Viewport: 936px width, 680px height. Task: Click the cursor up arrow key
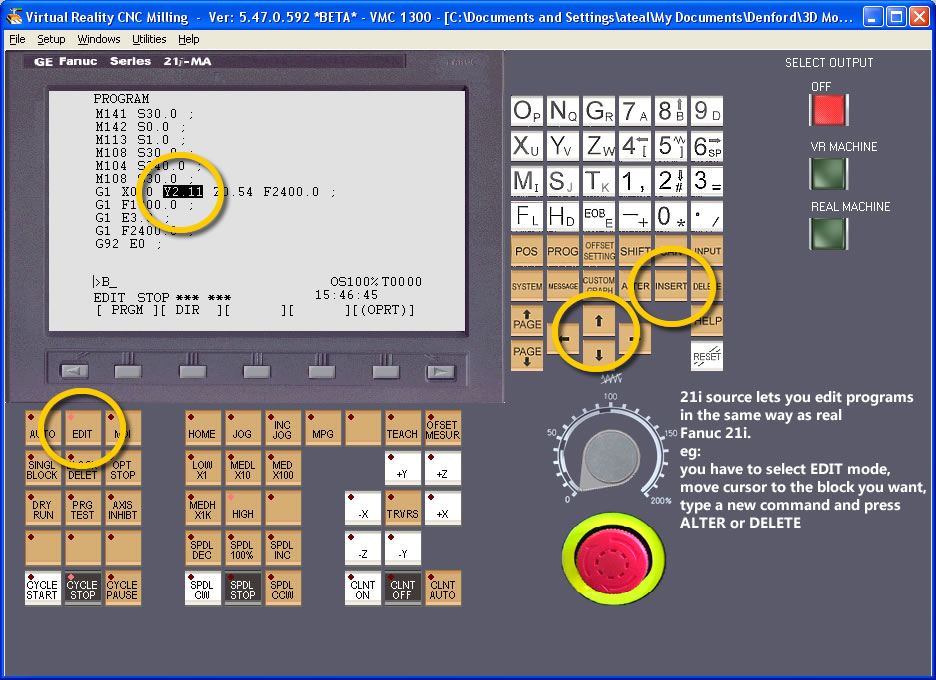[599, 321]
